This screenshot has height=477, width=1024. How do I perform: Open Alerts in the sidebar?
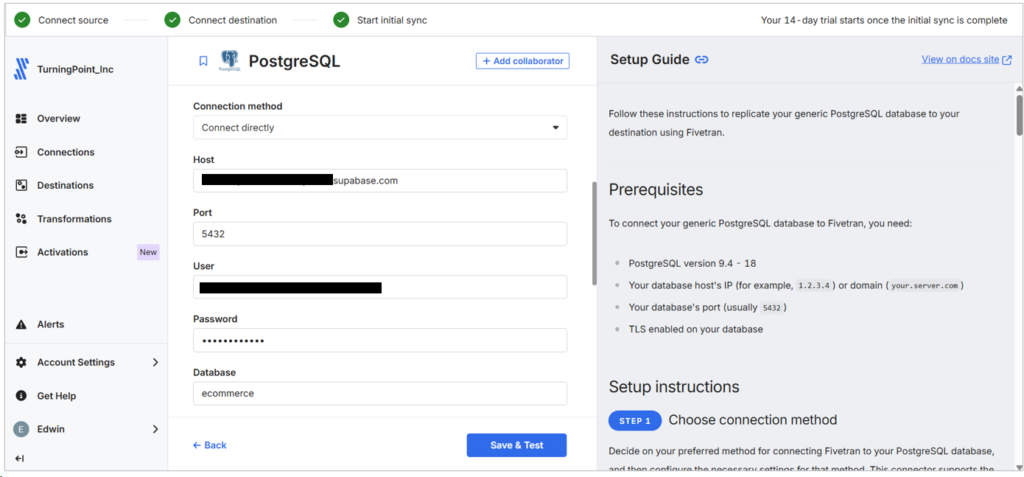click(x=51, y=324)
